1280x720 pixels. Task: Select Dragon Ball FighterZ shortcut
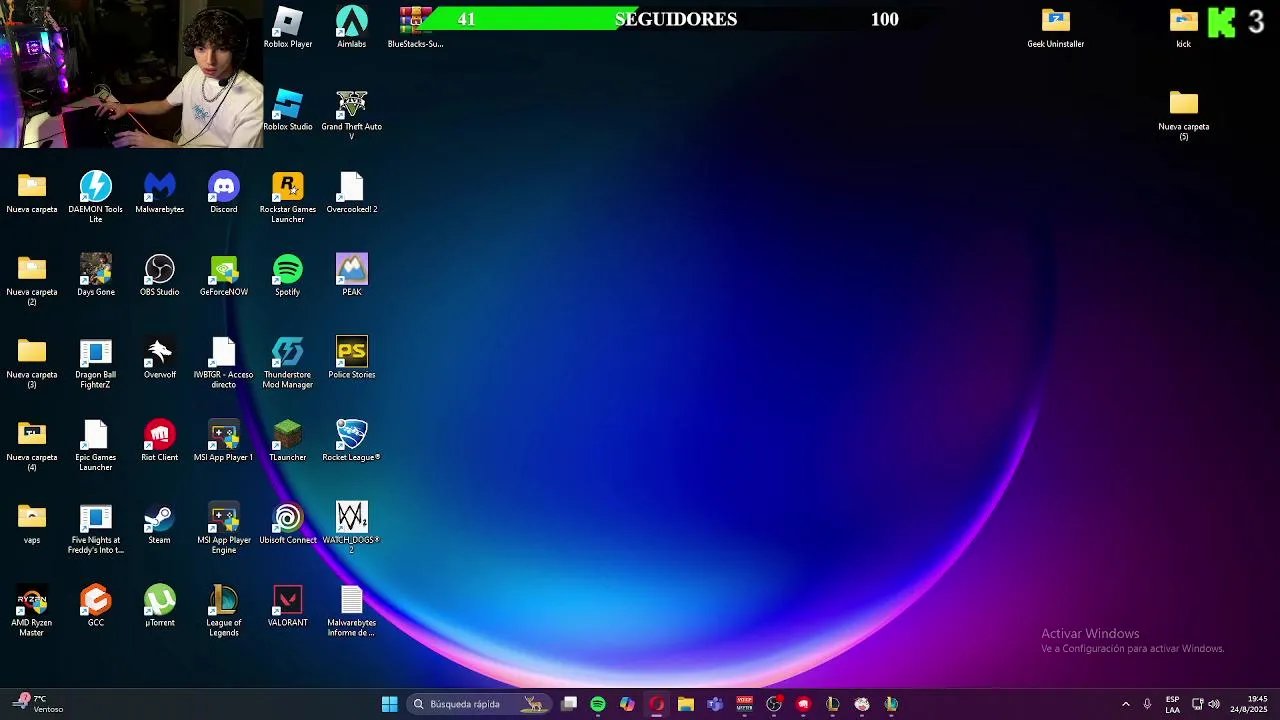pyautogui.click(x=96, y=363)
